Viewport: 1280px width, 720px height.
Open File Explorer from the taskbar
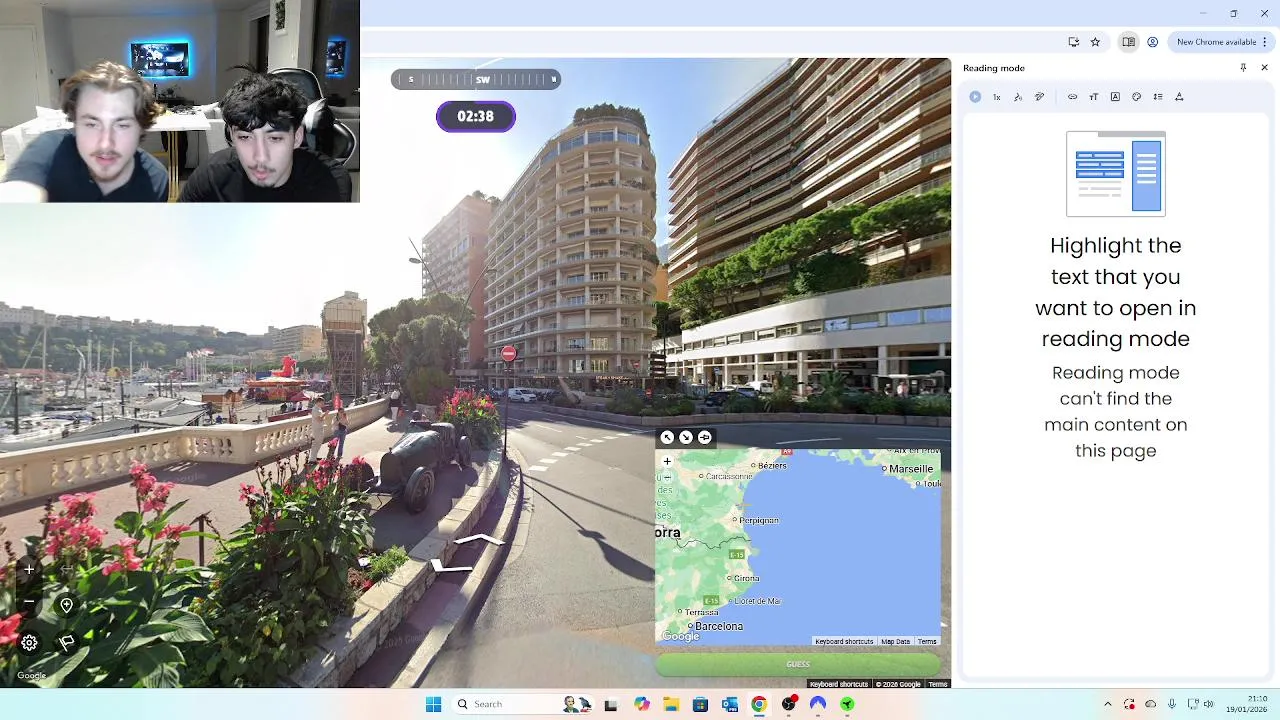(671, 704)
